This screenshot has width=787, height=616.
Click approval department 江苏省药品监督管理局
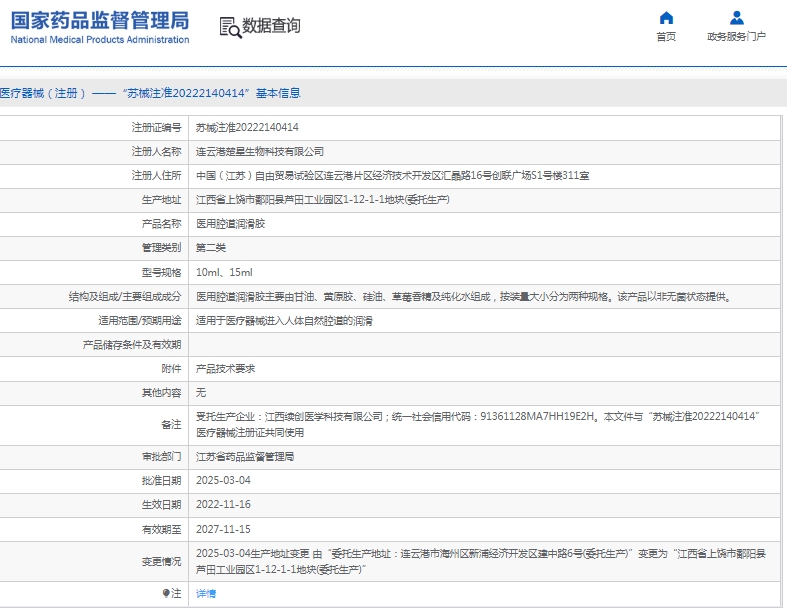(245, 457)
